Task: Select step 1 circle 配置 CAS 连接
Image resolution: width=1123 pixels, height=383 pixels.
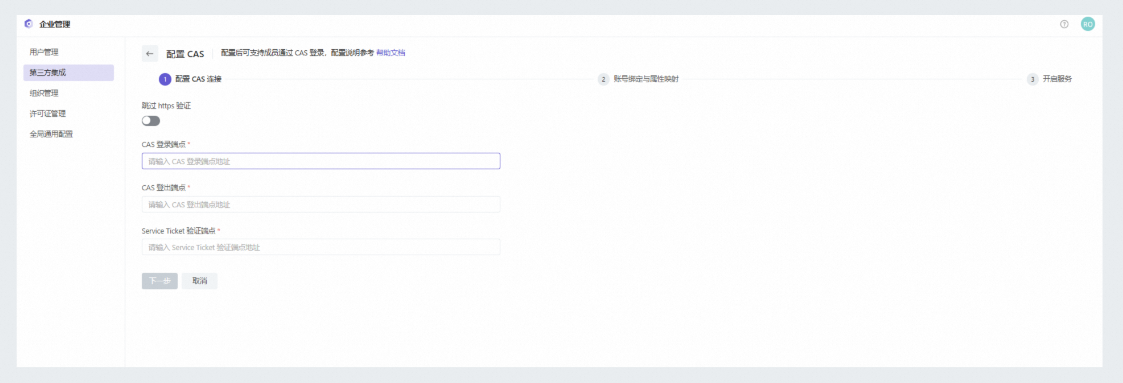Action: 165,79
